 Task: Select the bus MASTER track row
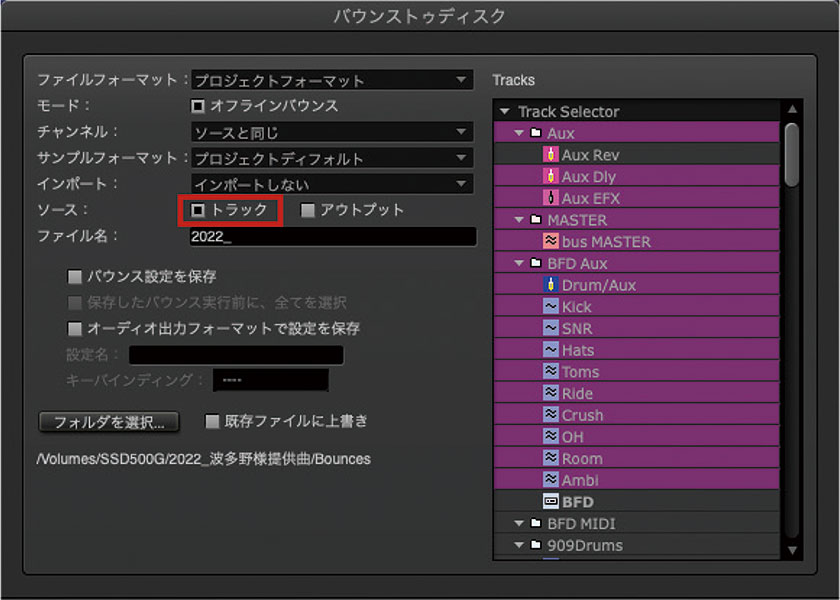636,242
